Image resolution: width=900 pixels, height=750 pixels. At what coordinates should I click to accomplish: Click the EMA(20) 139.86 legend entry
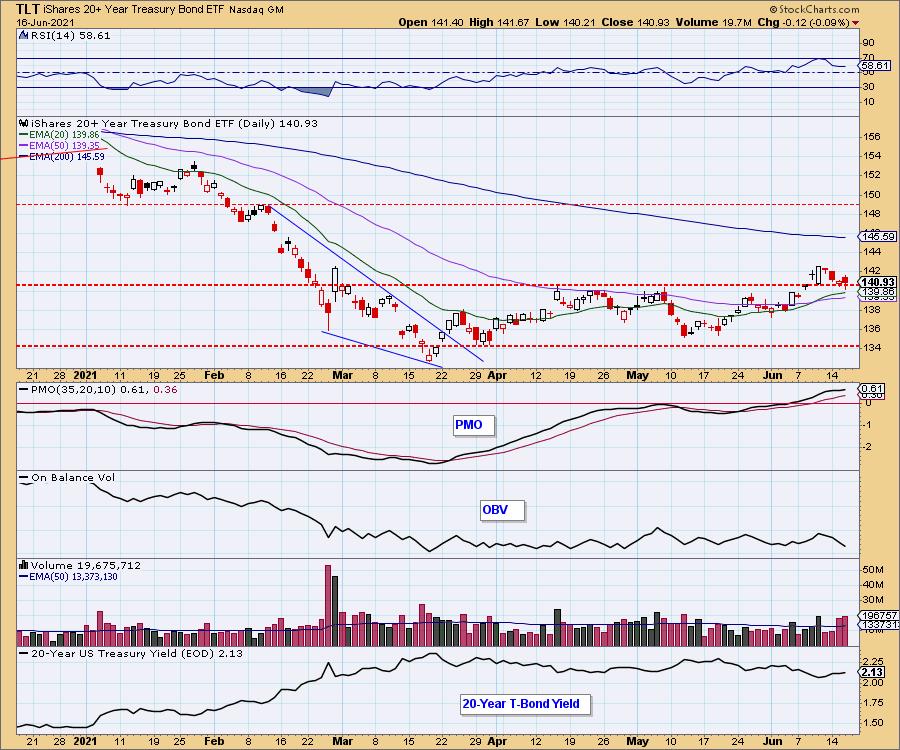pyautogui.click(x=59, y=135)
